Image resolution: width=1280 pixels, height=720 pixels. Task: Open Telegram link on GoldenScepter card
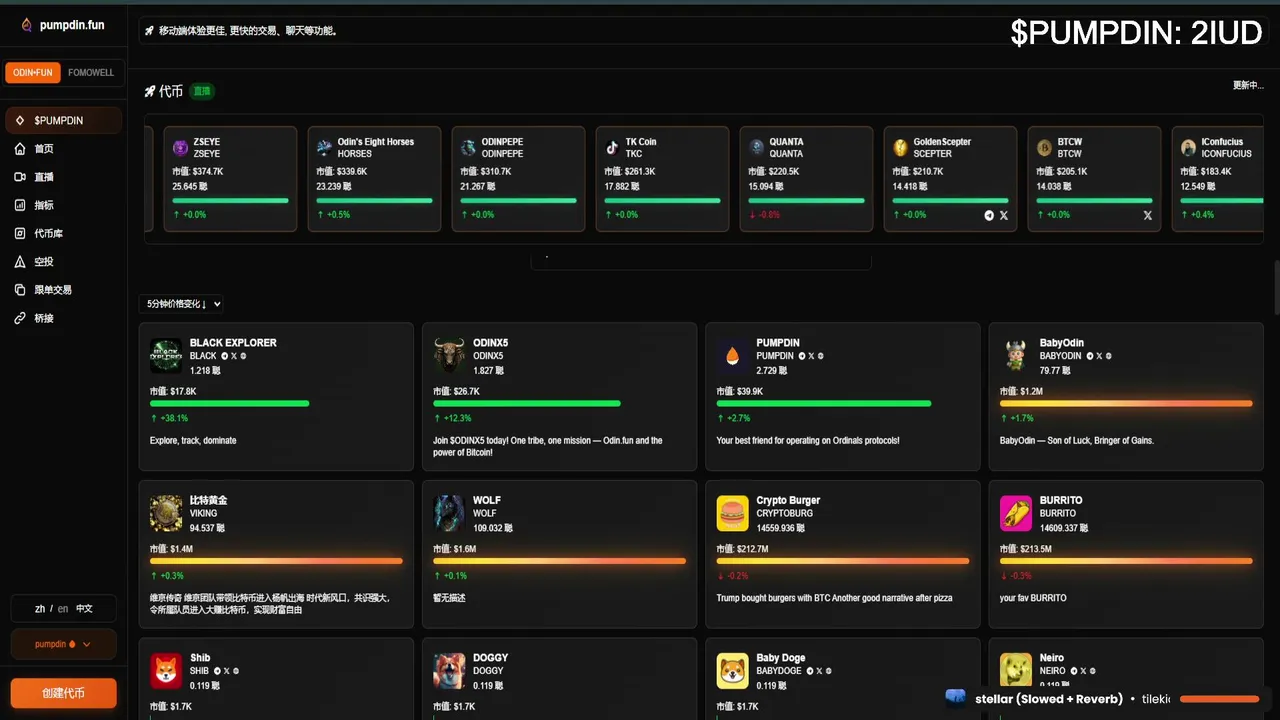990,215
